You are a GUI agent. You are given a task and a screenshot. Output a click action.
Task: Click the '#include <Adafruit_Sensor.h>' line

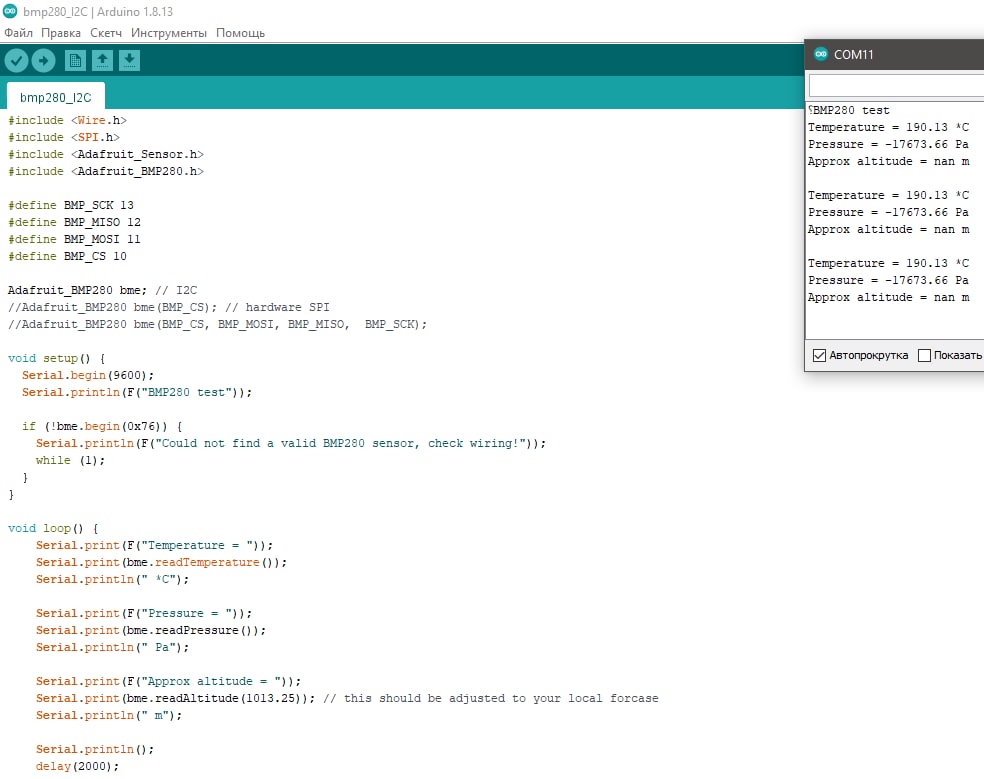coord(105,154)
